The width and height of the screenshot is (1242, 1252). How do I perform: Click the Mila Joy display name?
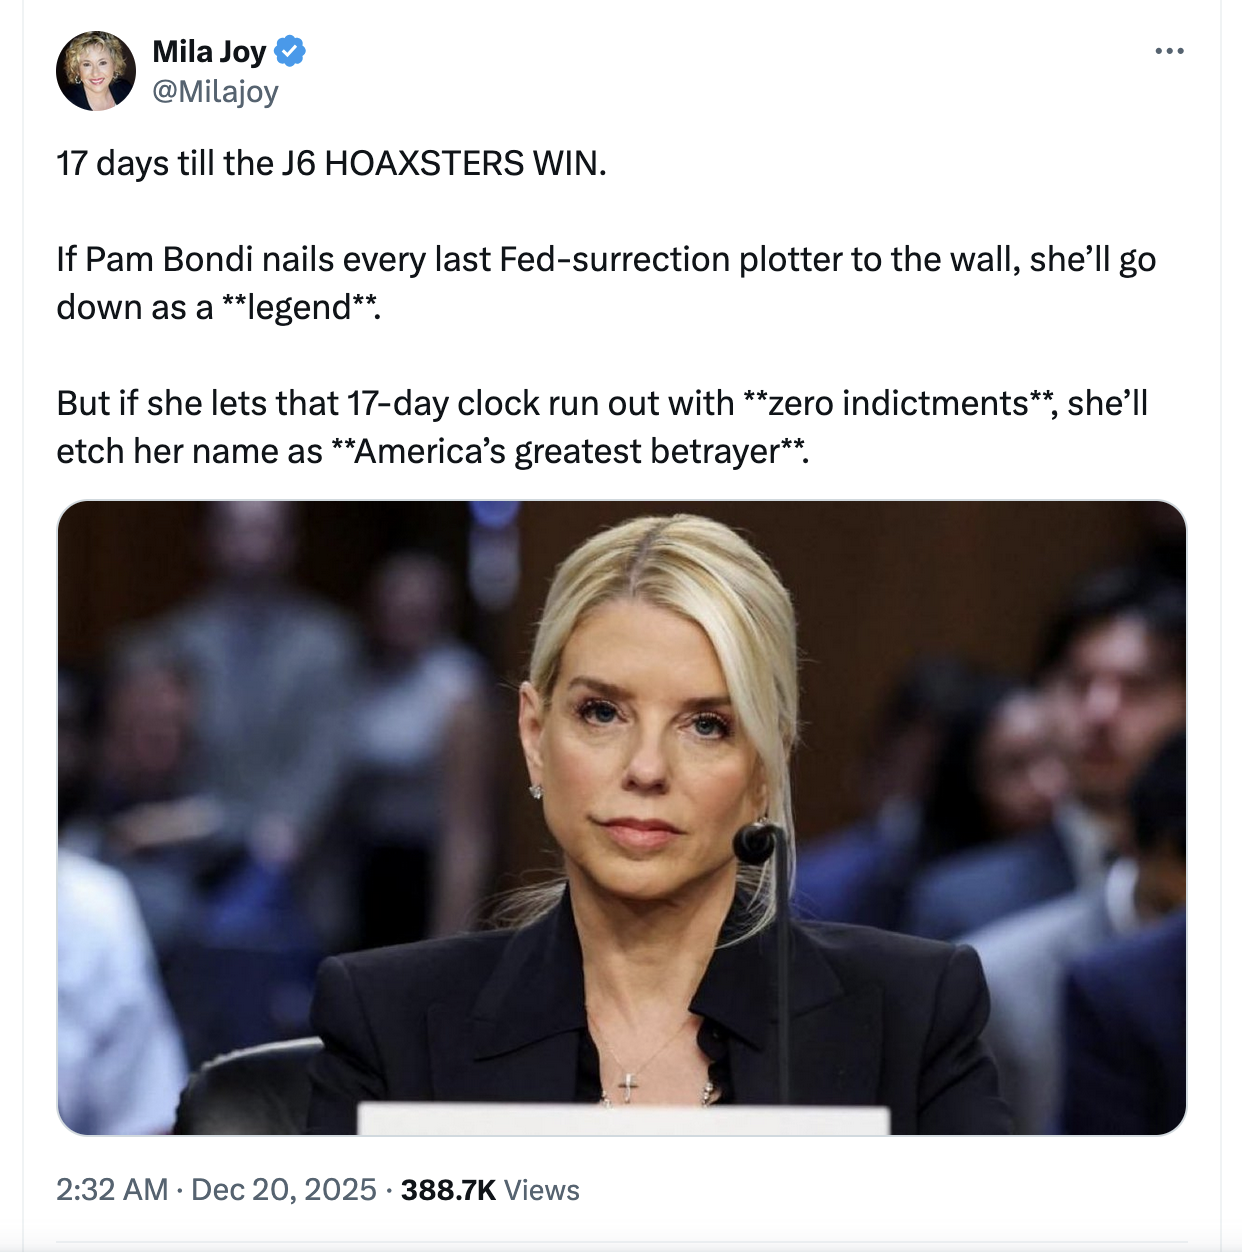click(x=209, y=51)
